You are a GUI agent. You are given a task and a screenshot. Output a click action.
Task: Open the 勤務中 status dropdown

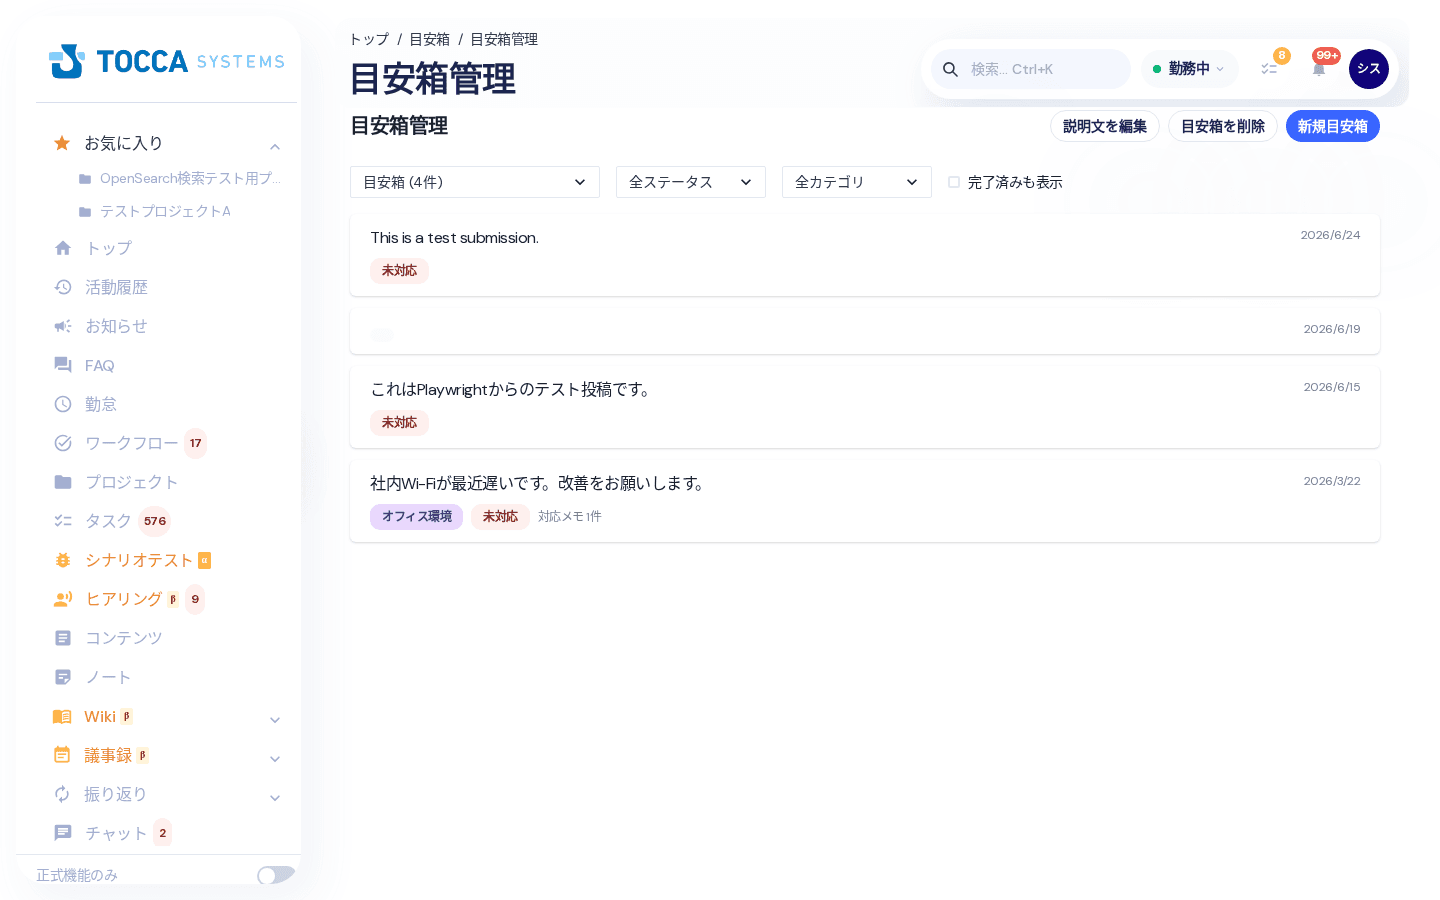[x=1189, y=69]
